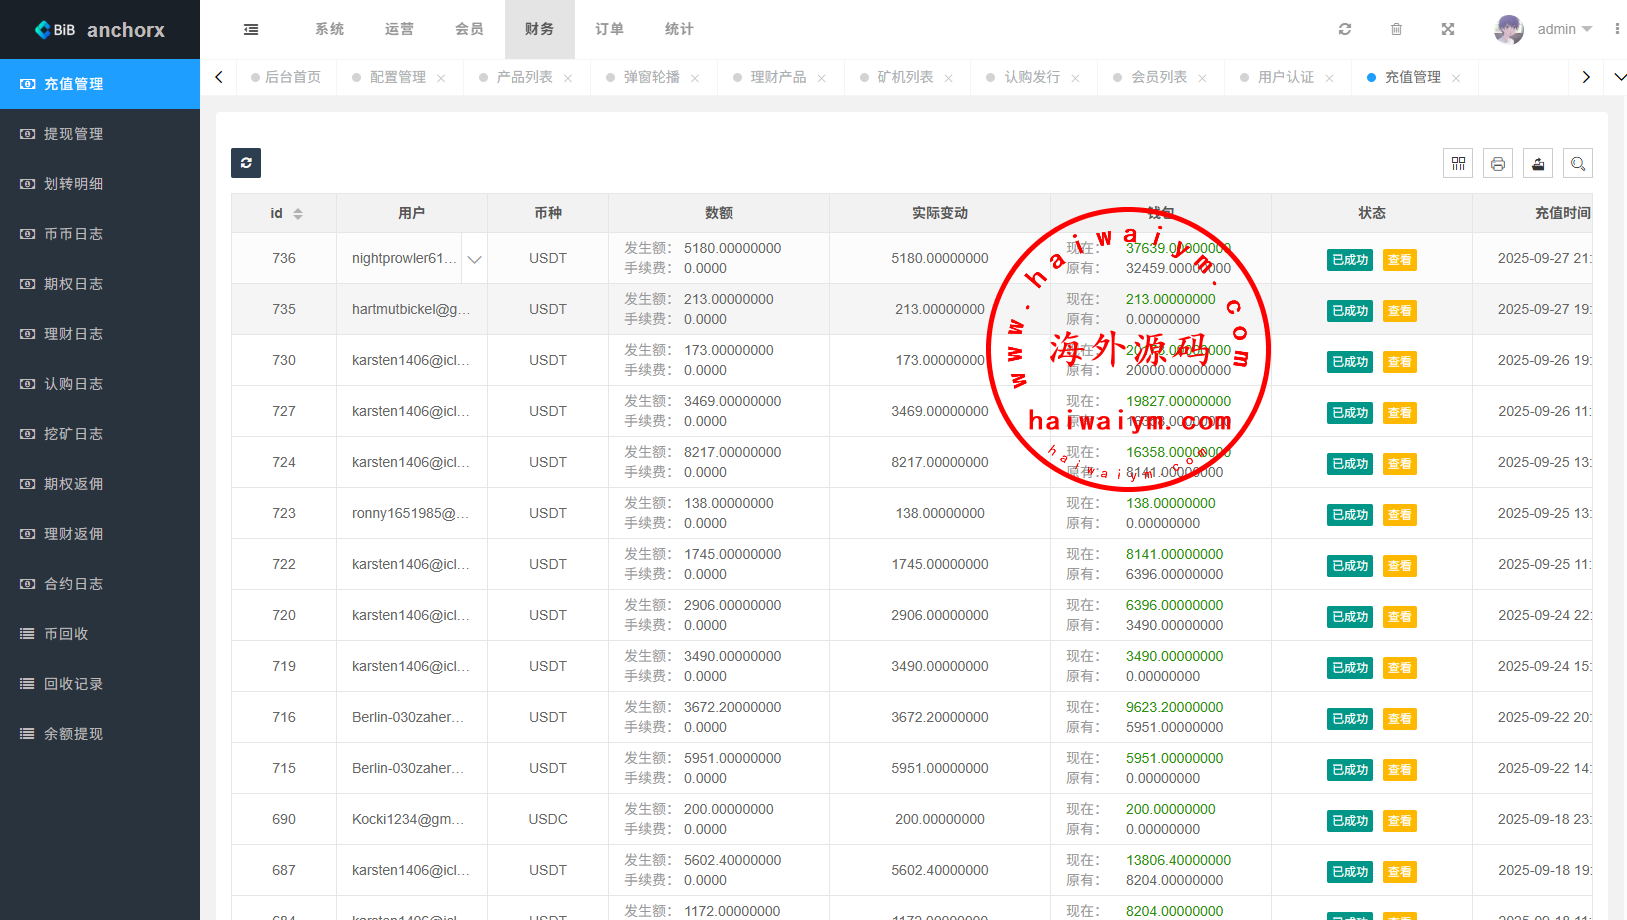Viewport: 1627px width, 920px height.
Task: Click the sidebar collapse icon in top bar
Action: point(251,30)
